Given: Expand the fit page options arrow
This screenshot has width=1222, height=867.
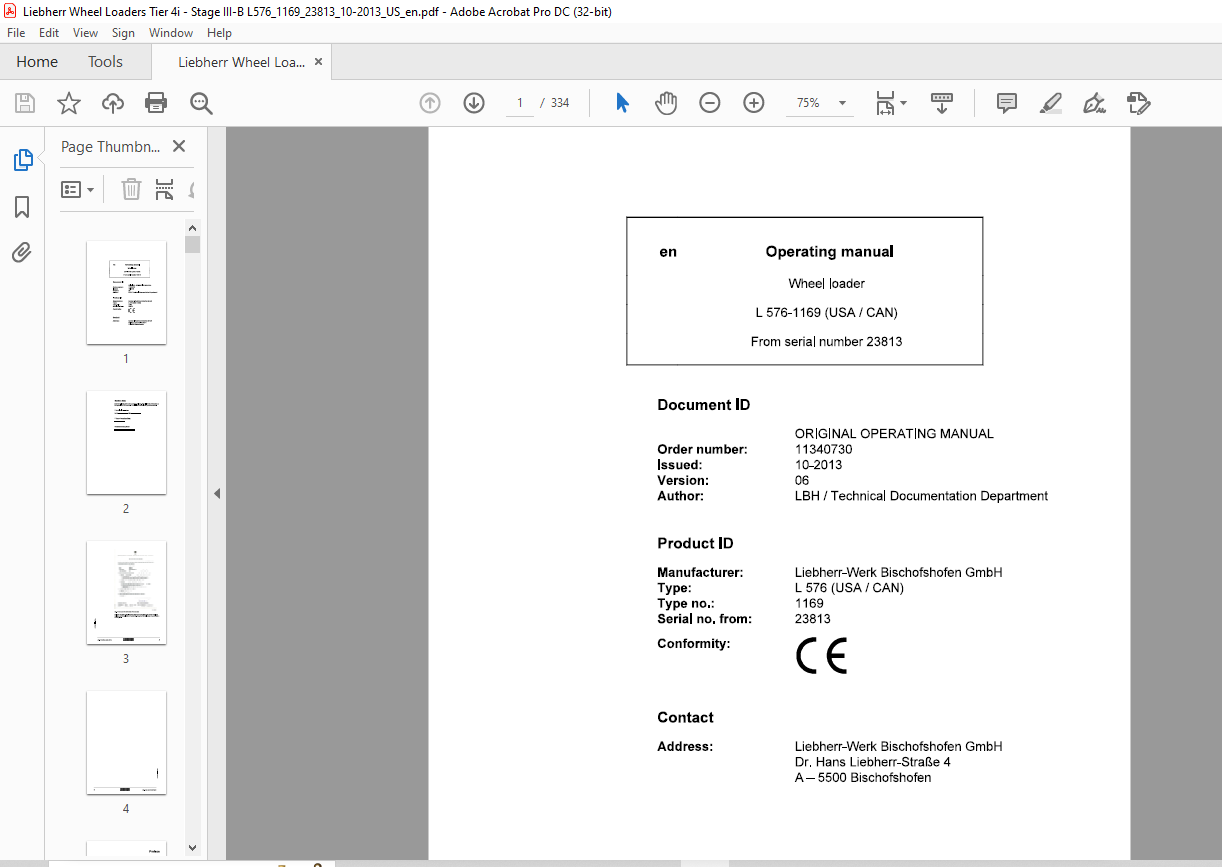Looking at the screenshot, I should point(903,103).
